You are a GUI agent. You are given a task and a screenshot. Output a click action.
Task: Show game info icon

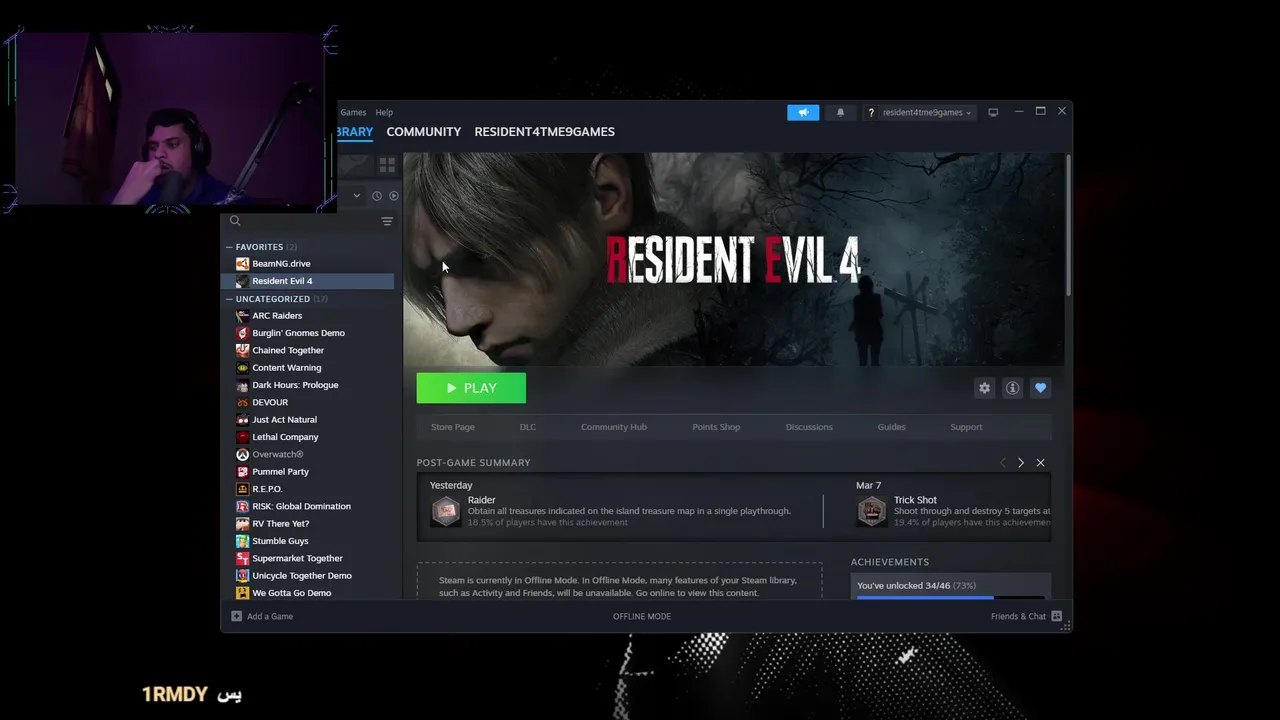(x=1012, y=388)
